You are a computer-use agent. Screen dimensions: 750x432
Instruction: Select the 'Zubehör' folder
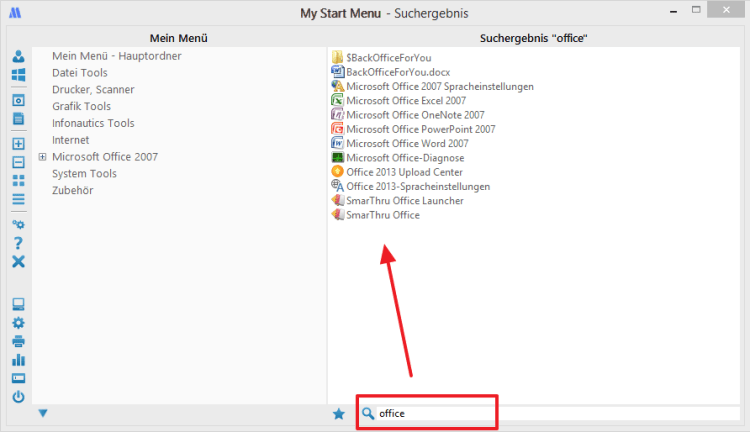pos(73,190)
